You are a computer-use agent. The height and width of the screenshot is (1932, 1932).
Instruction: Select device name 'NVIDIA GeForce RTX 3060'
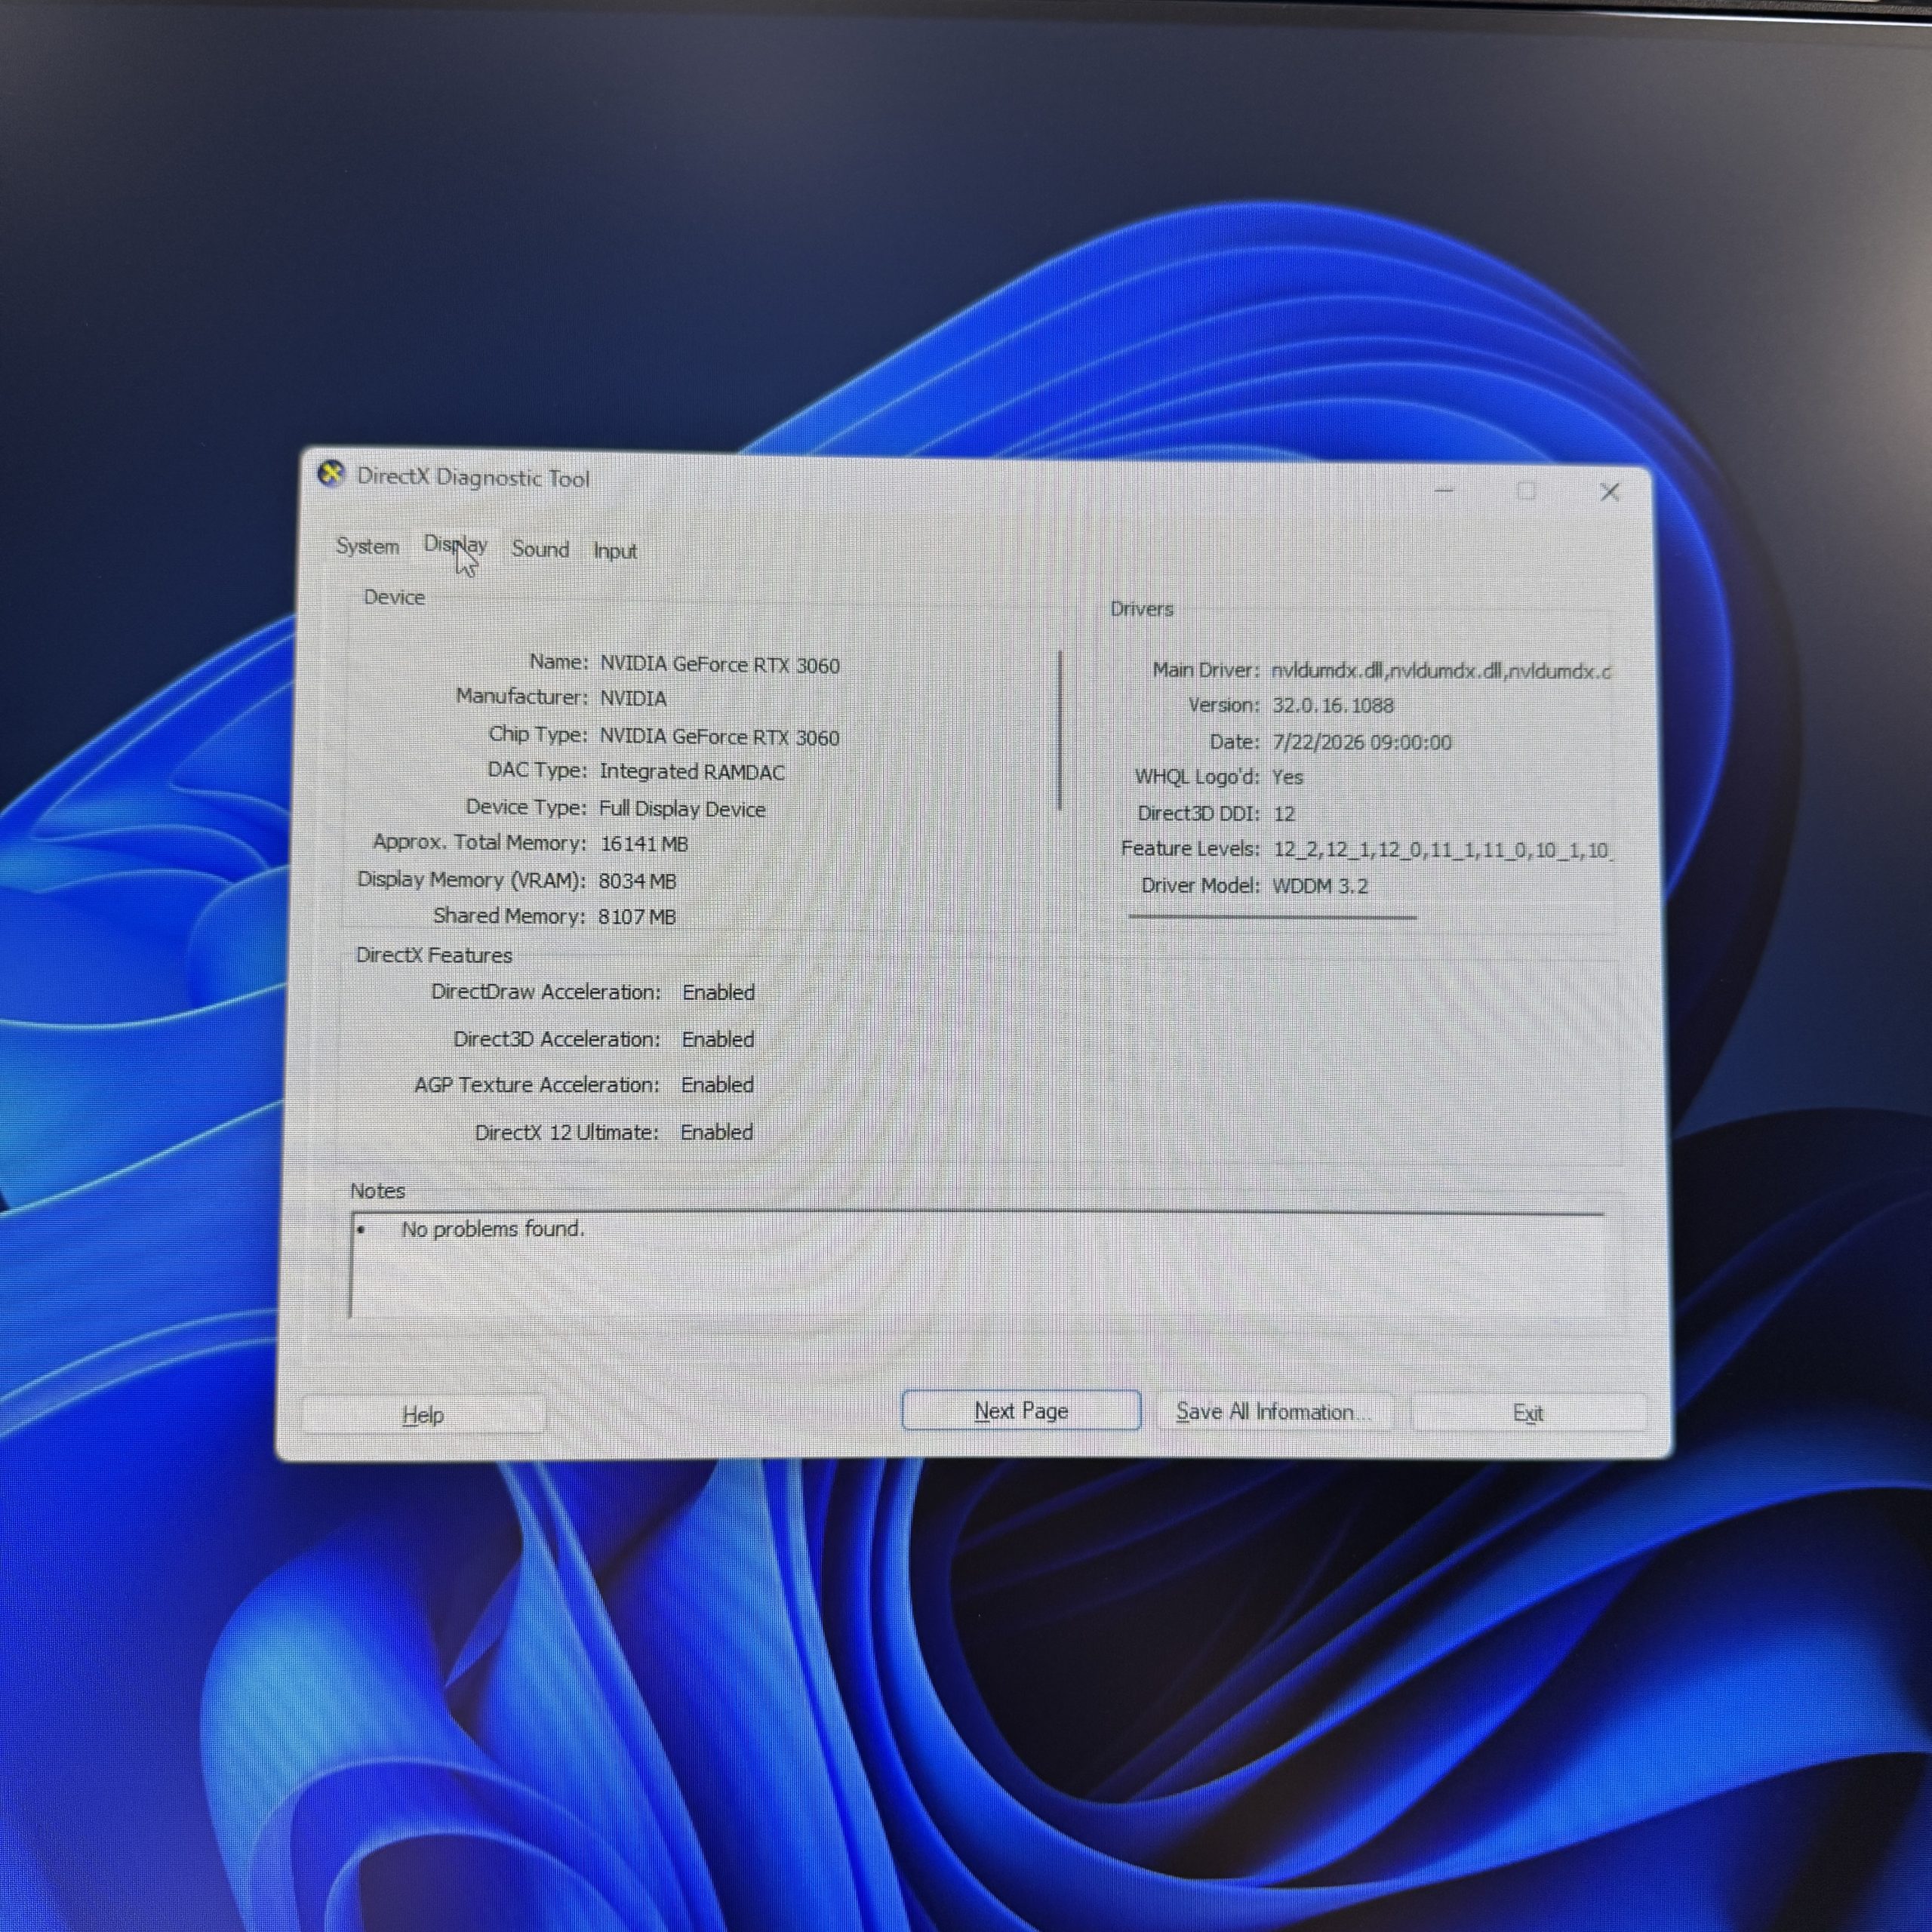pos(719,665)
